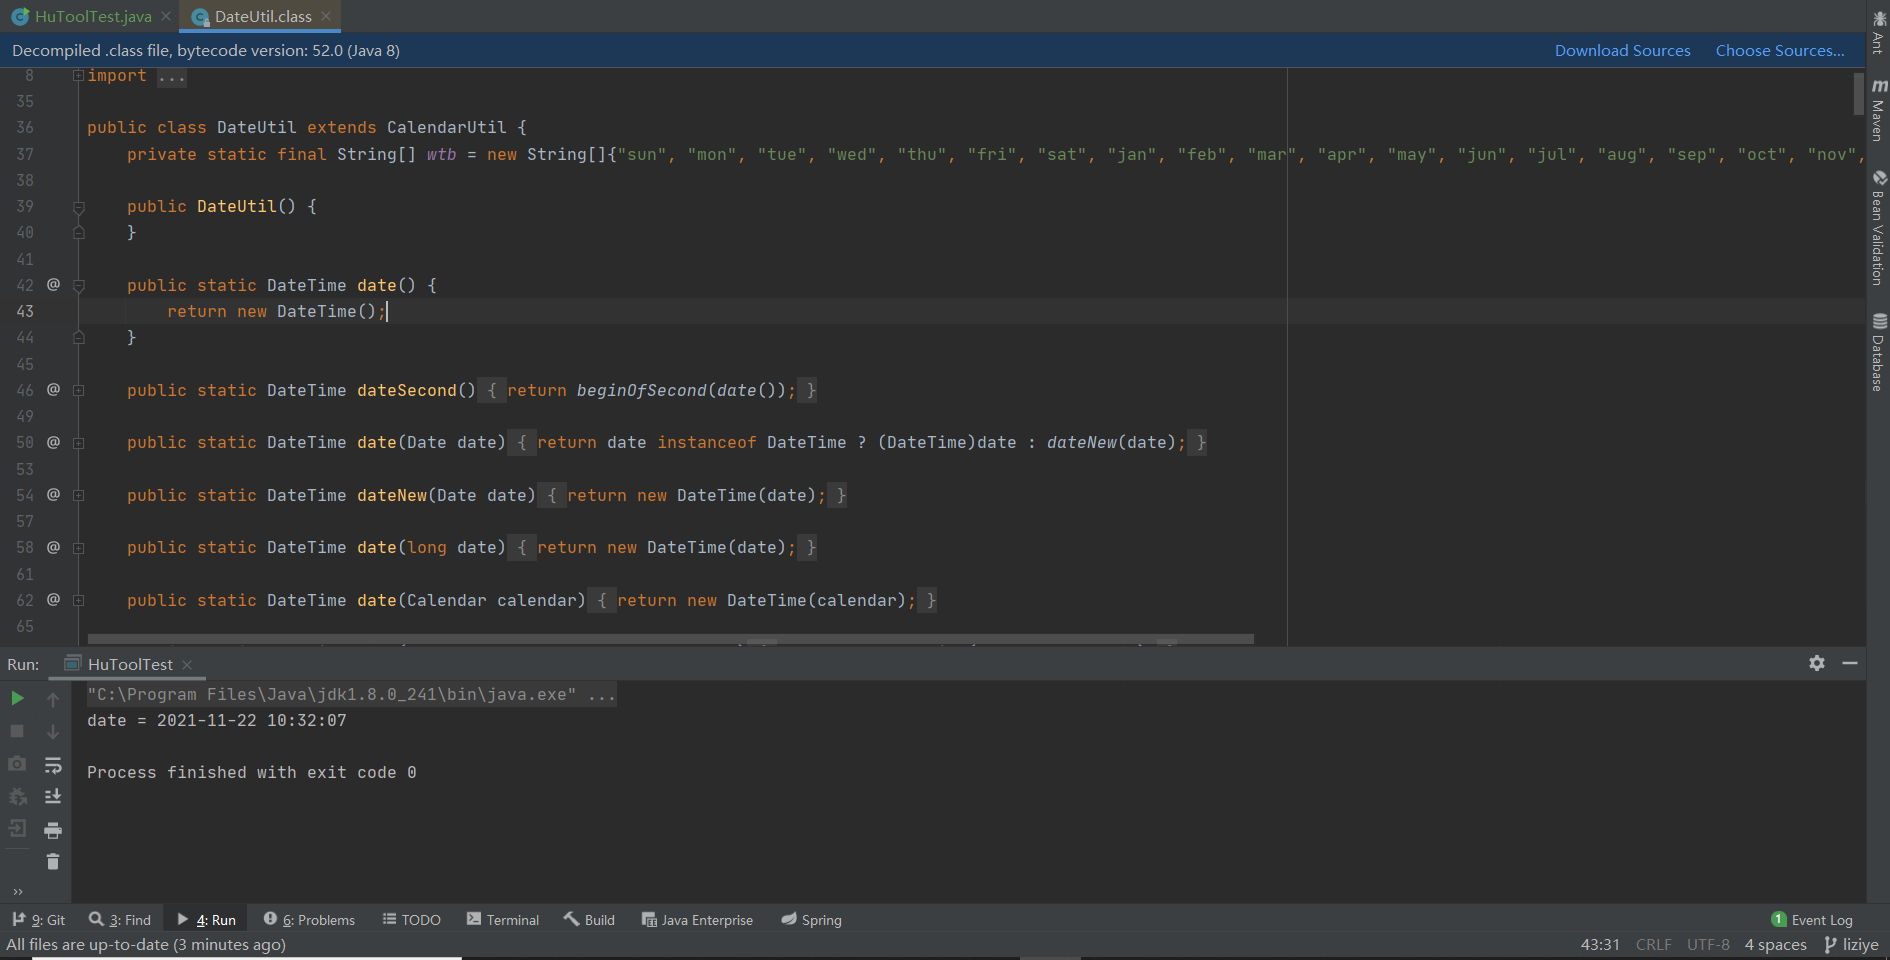
Task: Click gutter @ icon at line 58
Action: (53, 547)
